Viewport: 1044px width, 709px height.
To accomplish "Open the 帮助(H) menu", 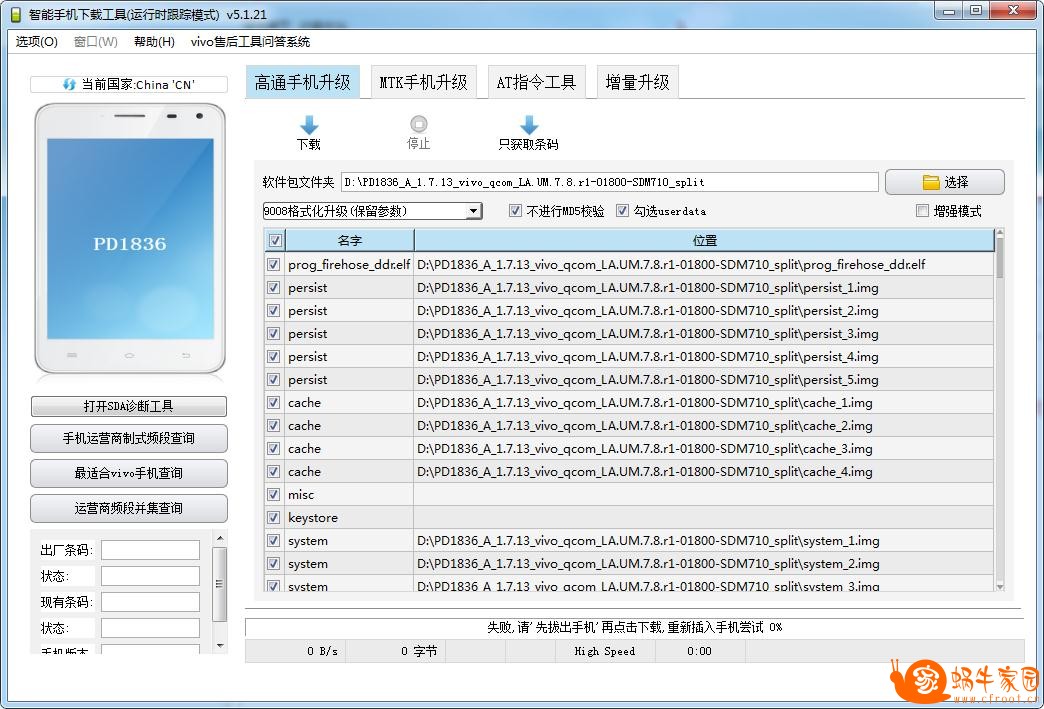I will pyautogui.click(x=154, y=42).
